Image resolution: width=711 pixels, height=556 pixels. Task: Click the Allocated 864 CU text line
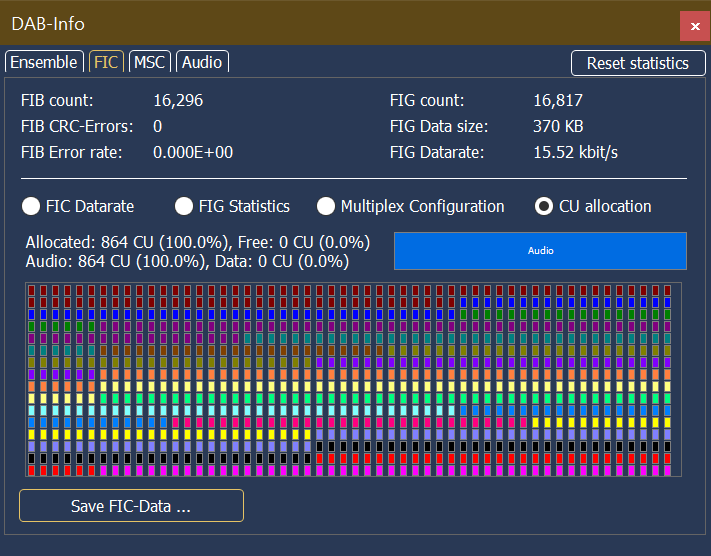(x=198, y=242)
